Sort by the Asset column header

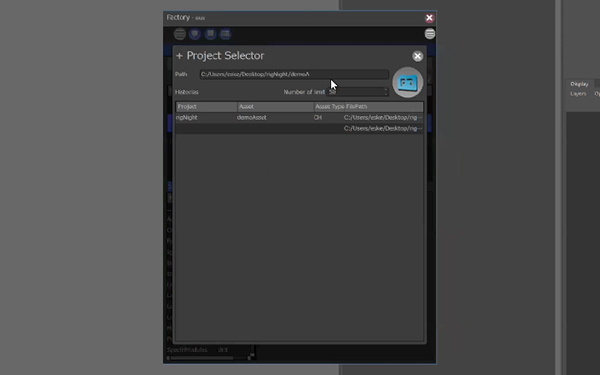(276, 107)
